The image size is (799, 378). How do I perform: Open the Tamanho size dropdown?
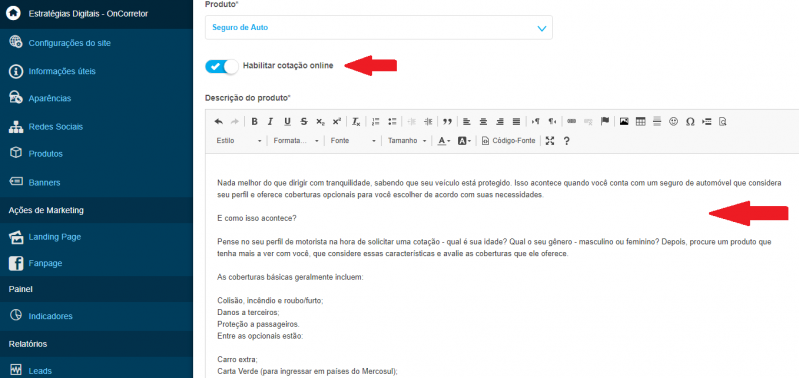tap(407, 141)
